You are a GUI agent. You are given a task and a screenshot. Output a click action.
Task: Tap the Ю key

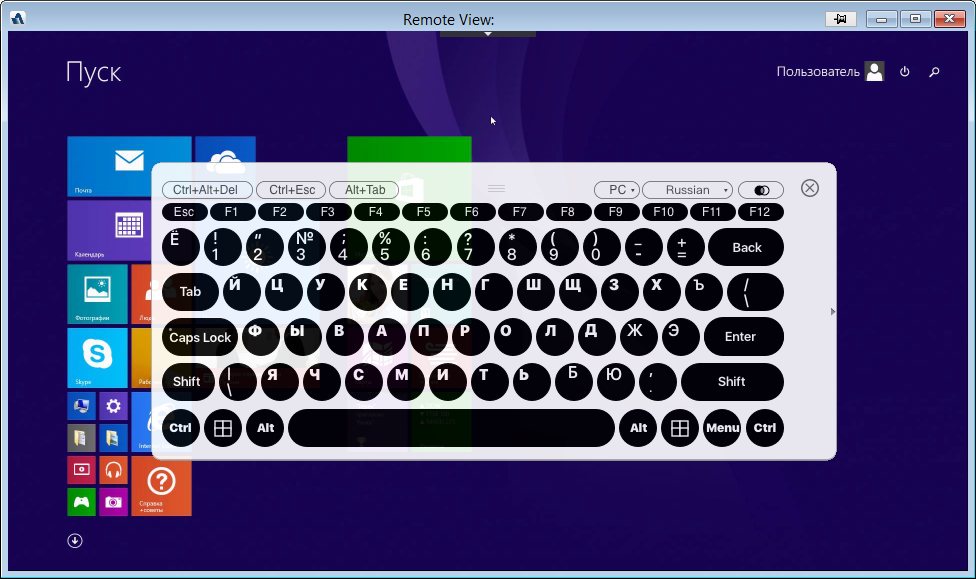[616, 382]
